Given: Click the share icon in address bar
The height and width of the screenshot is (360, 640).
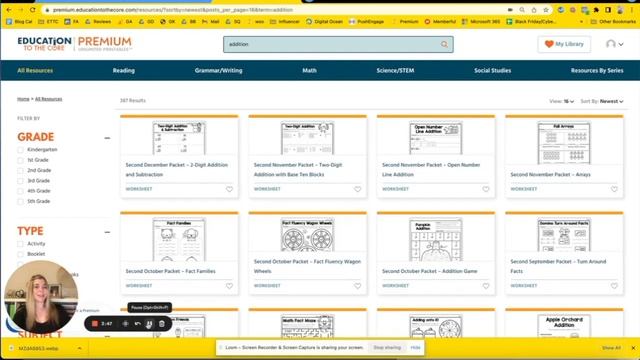Looking at the screenshot, I should click(534, 10).
